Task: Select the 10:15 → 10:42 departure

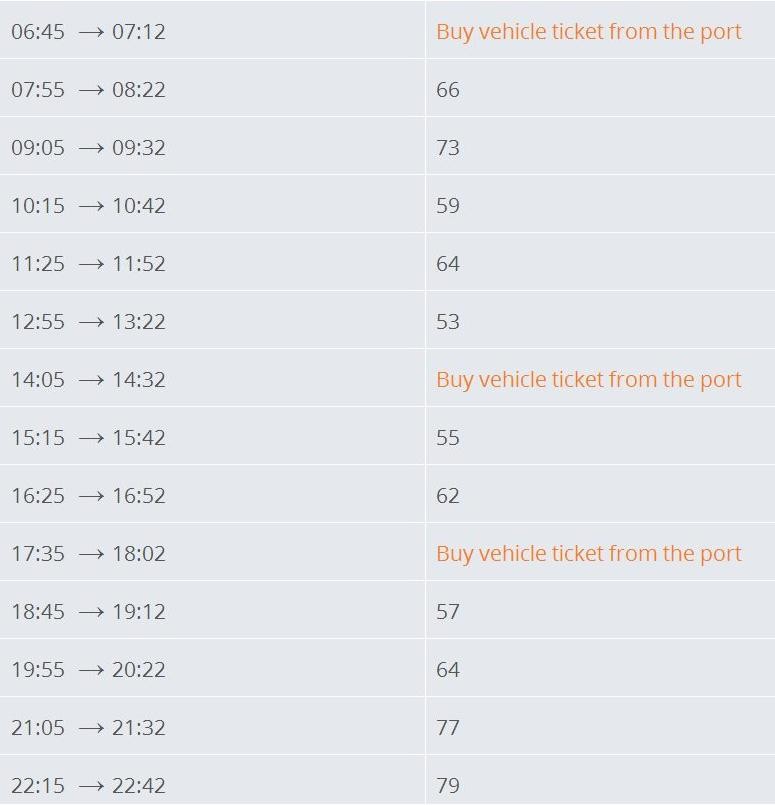Action: point(88,206)
